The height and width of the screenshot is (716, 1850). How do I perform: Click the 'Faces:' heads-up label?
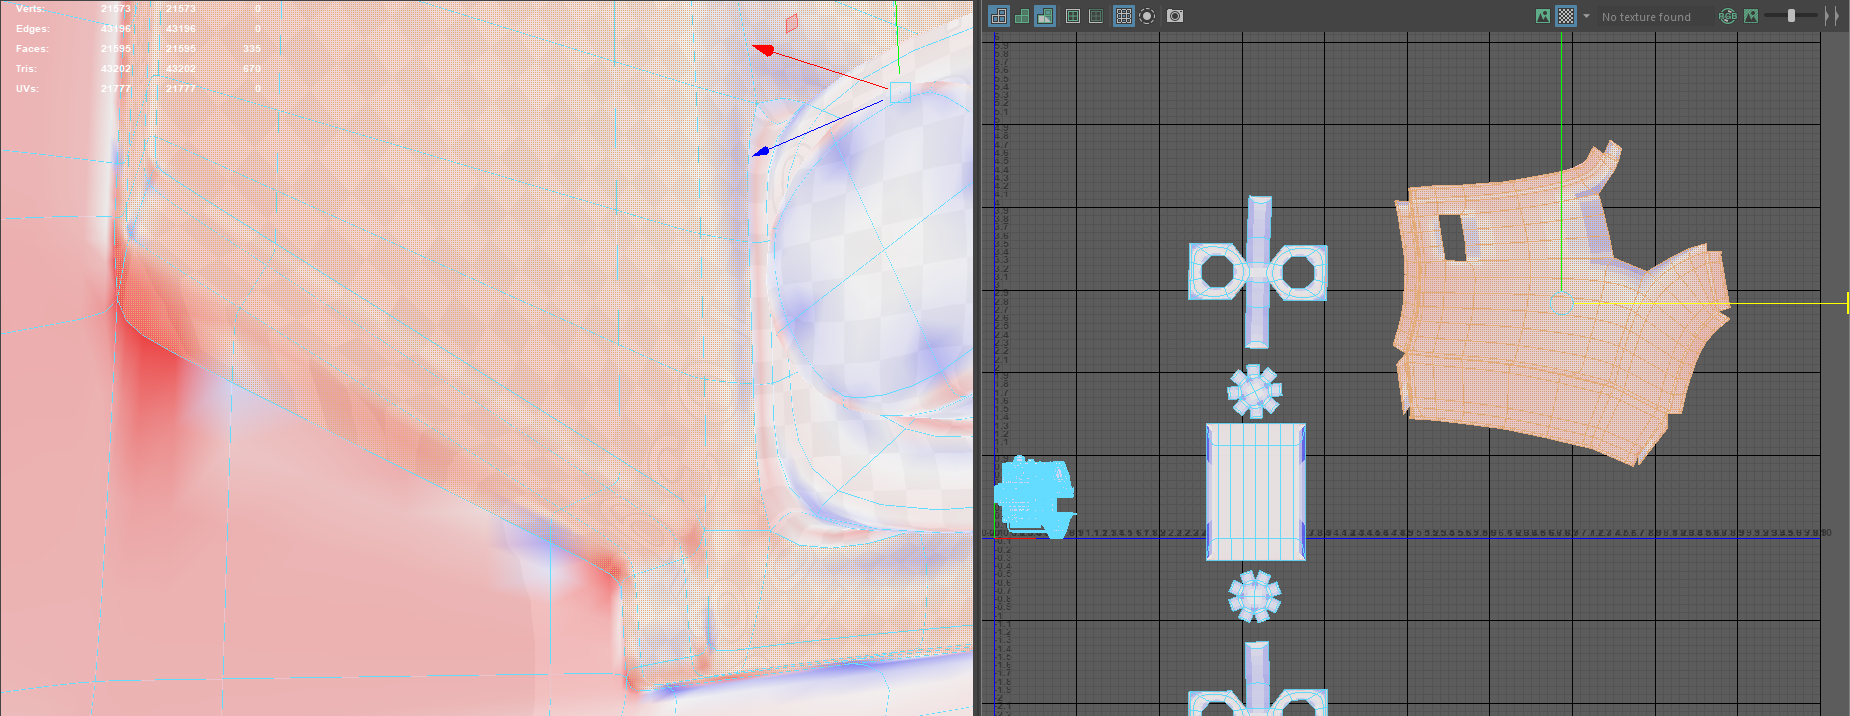pos(31,49)
